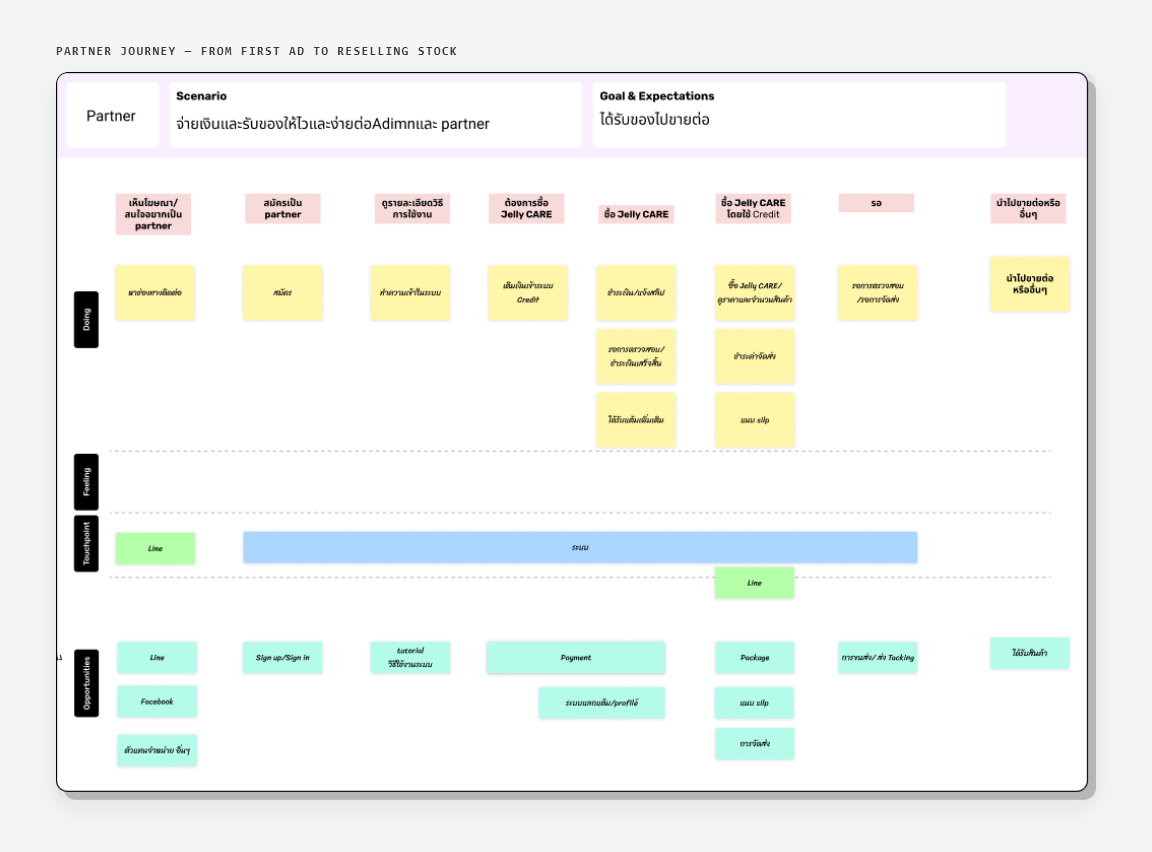Click the yellow note under the 'รอ' header
This screenshot has height=852, width=1152.
click(x=878, y=292)
